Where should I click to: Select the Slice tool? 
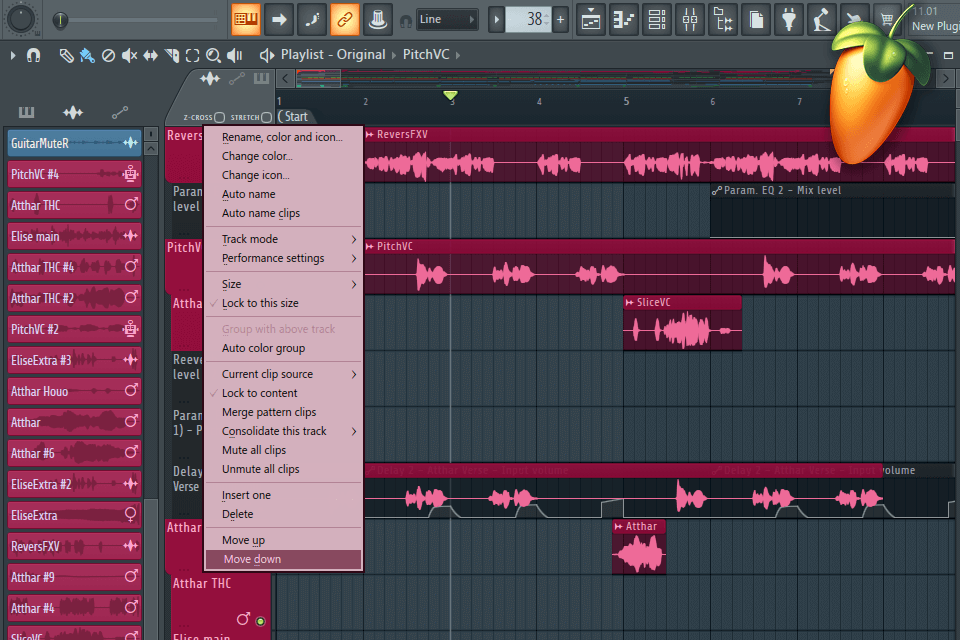(172, 56)
